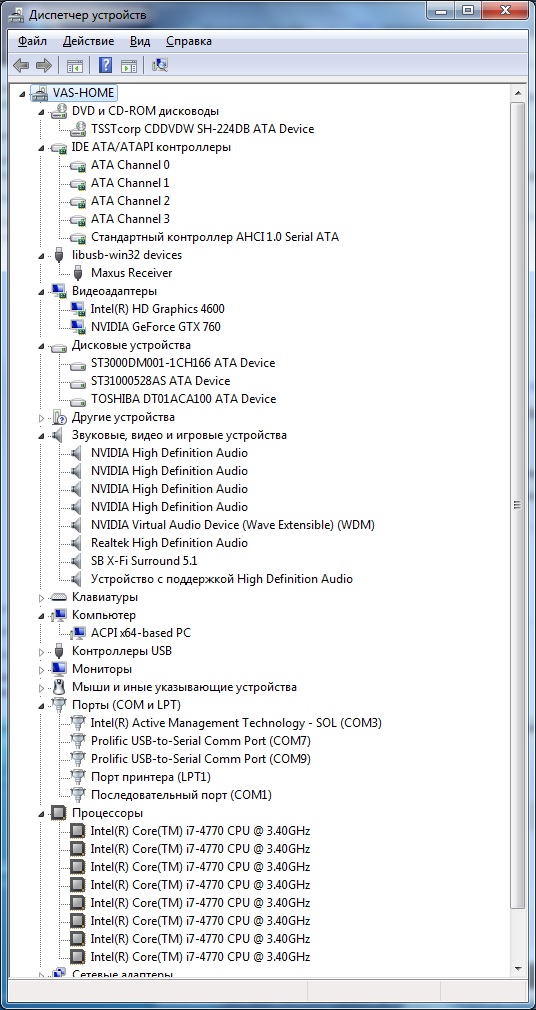Open the Действие menu
Viewport: 536px width, 1010px height.
[x=88, y=41]
